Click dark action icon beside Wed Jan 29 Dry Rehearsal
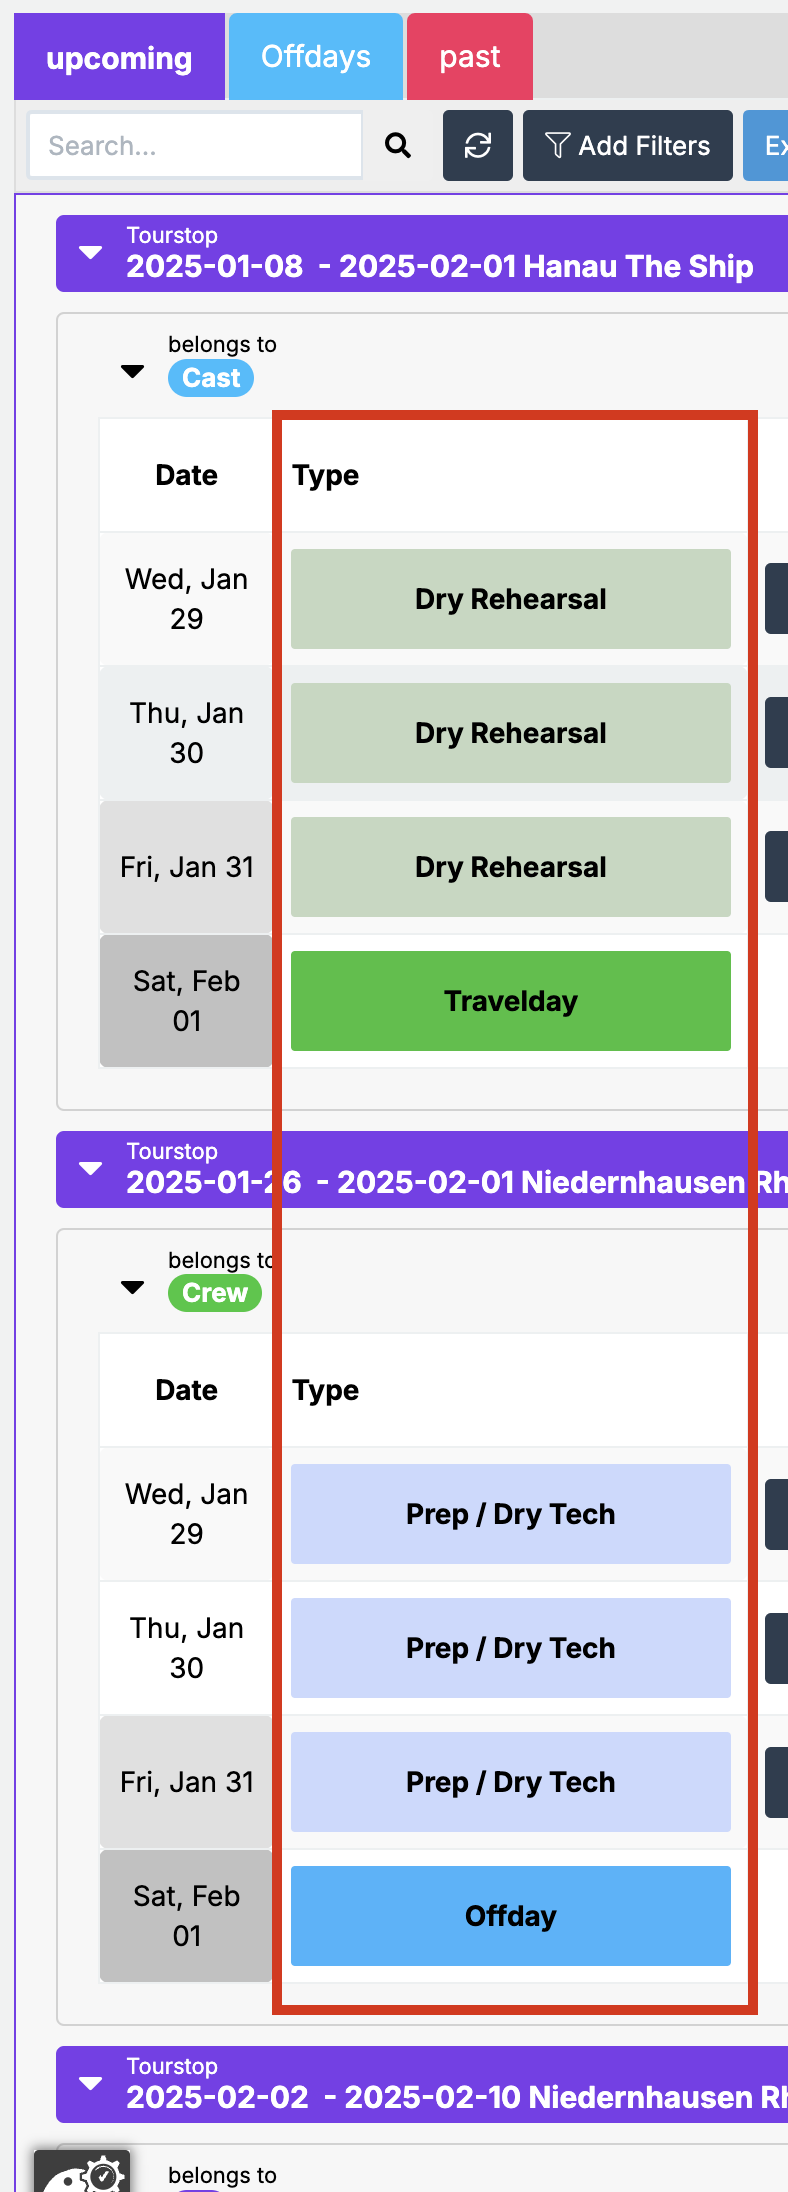 point(778,598)
